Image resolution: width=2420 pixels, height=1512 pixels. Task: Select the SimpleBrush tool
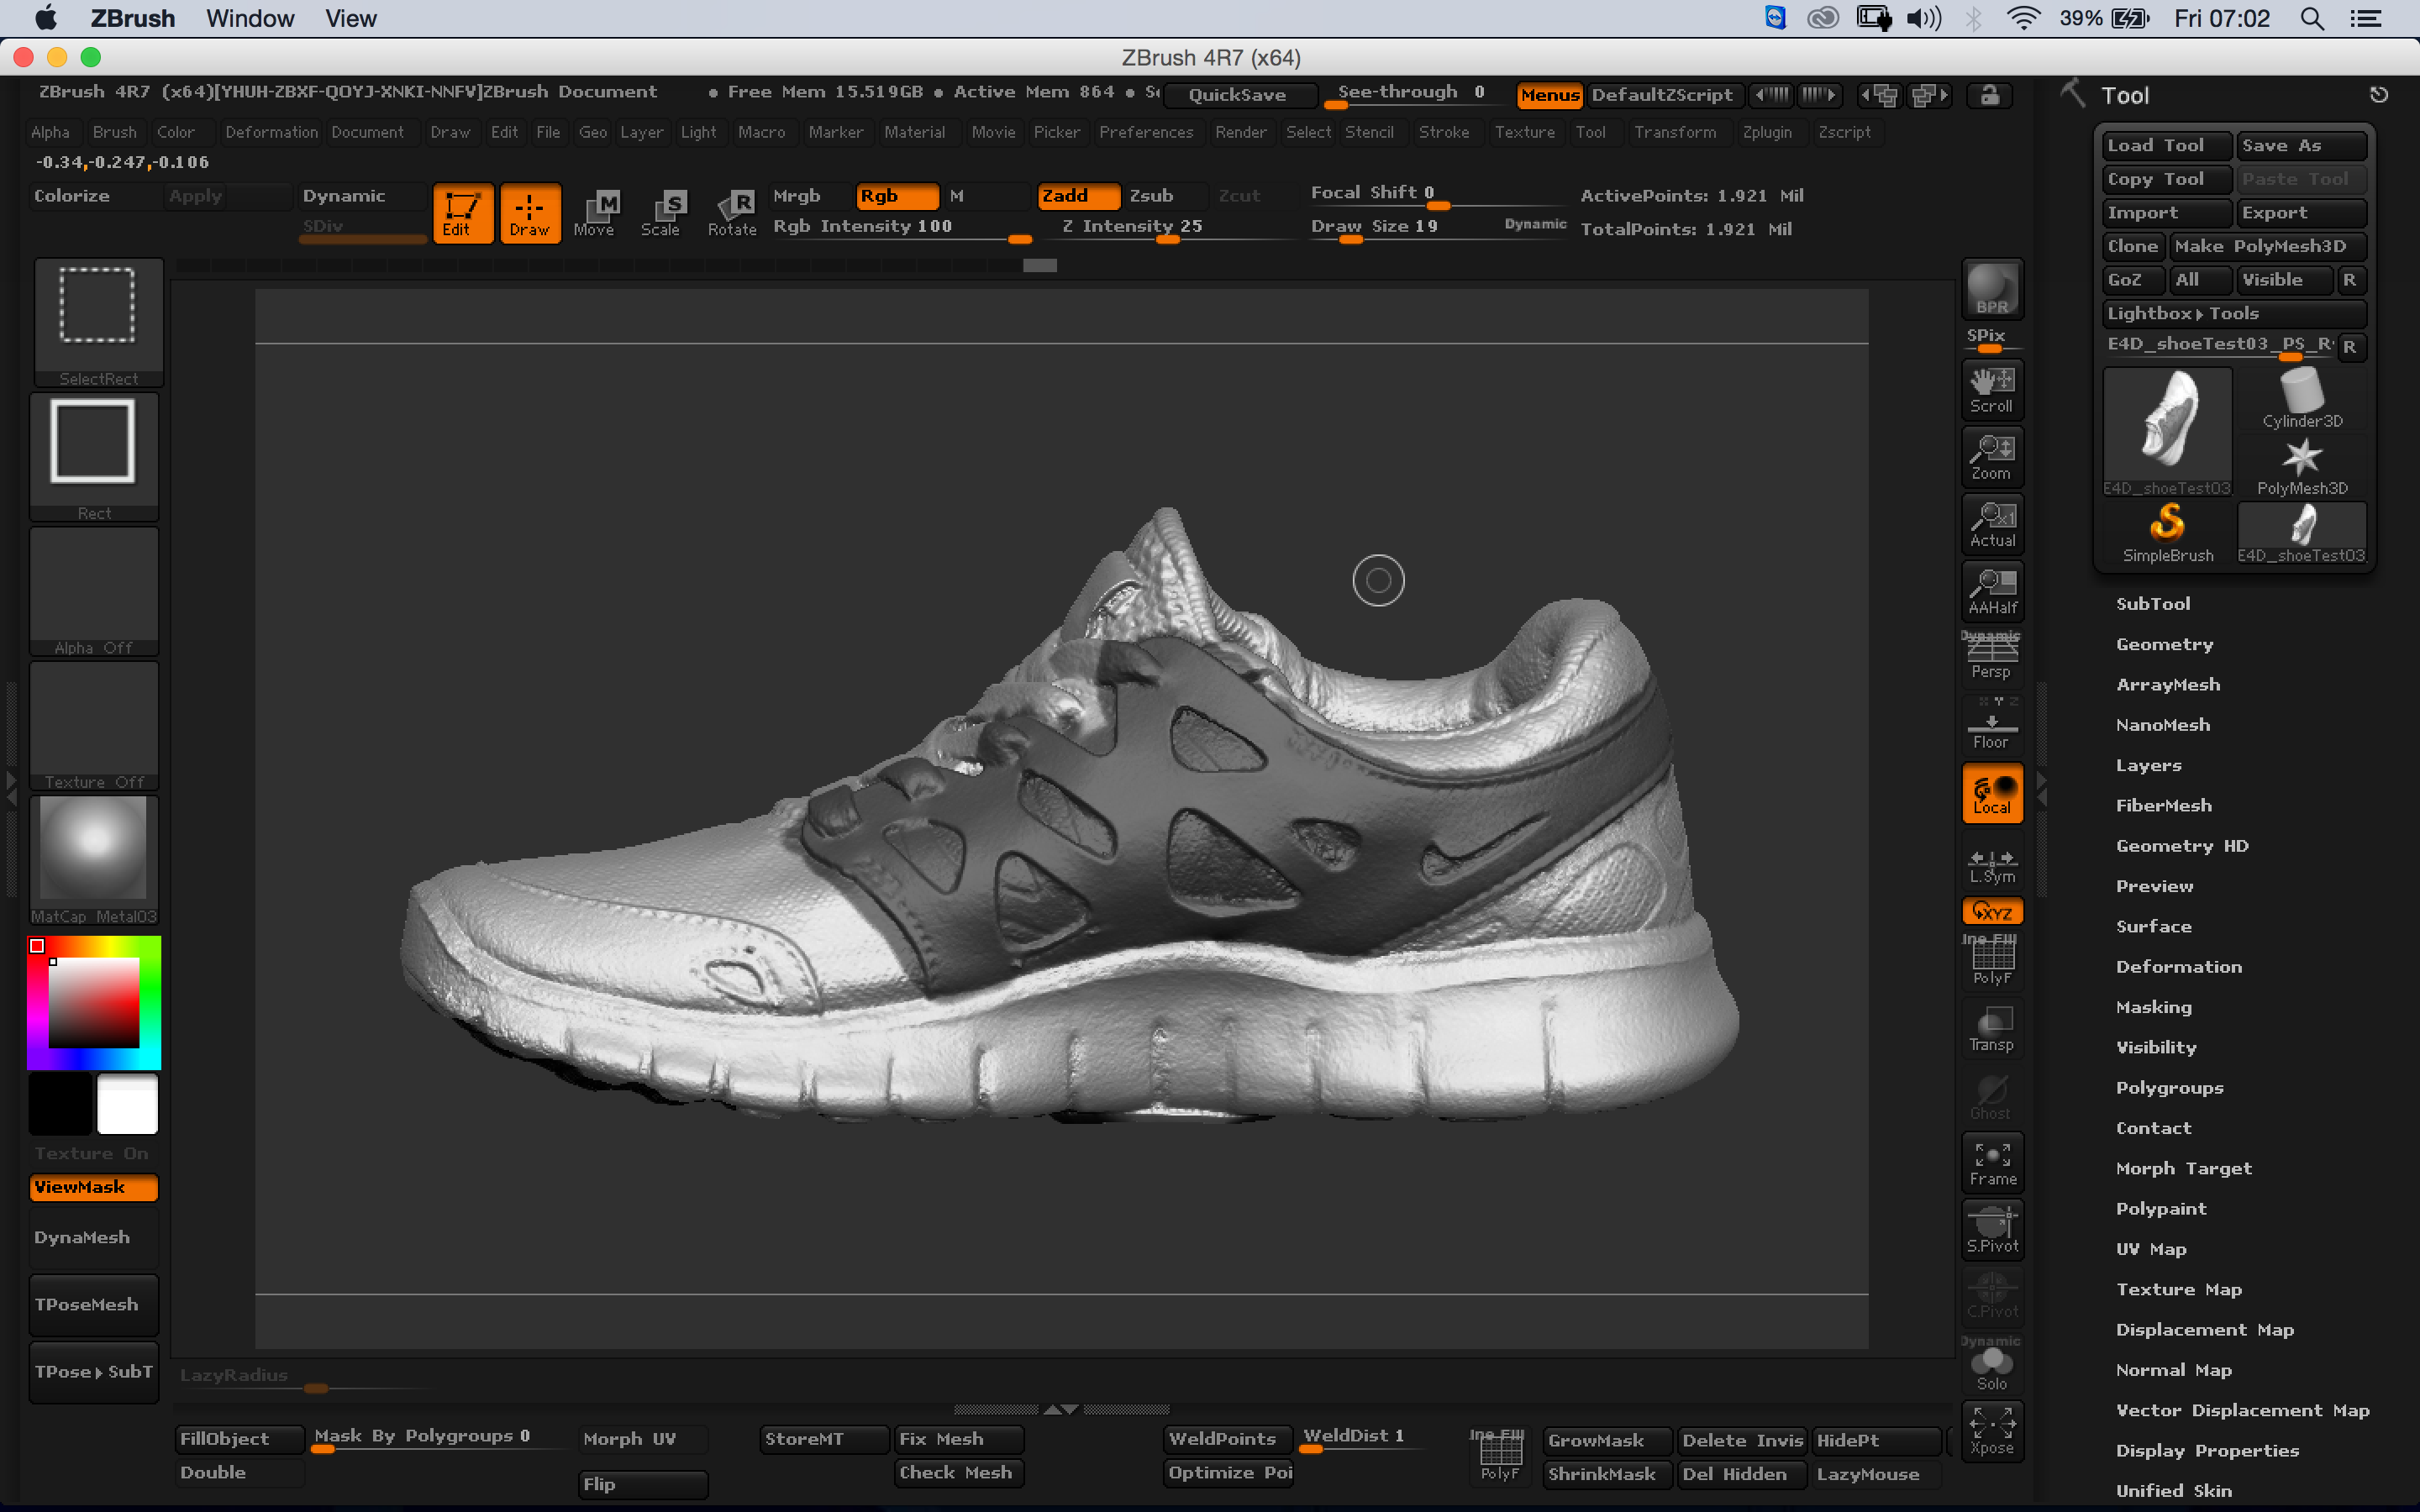tap(2167, 533)
